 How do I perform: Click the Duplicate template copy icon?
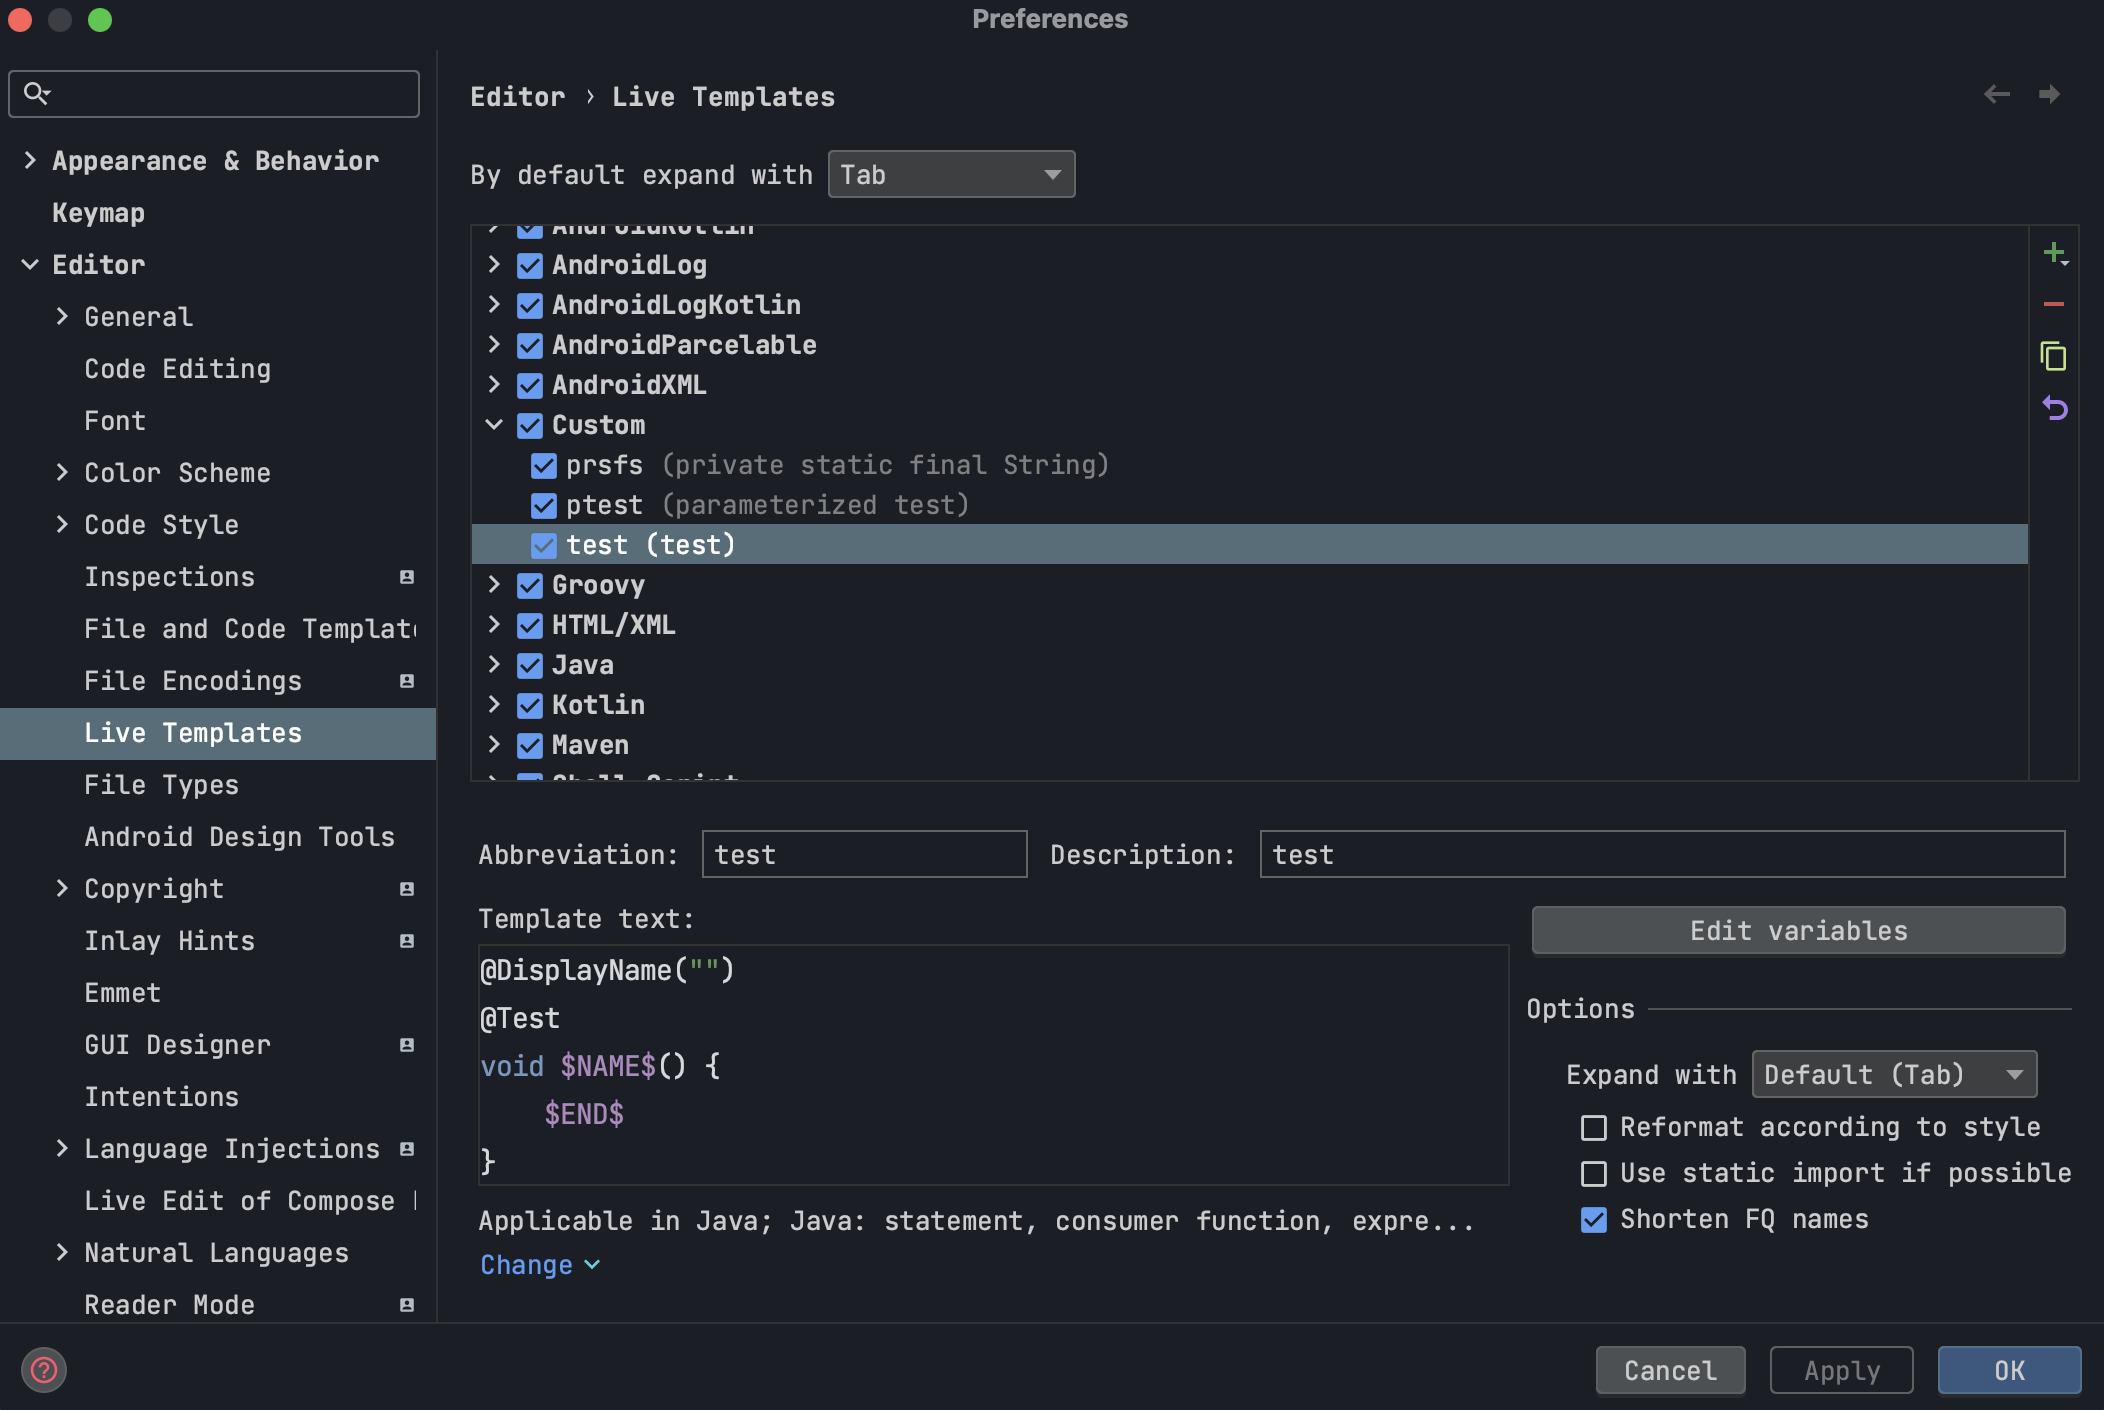click(x=2053, y=356)
